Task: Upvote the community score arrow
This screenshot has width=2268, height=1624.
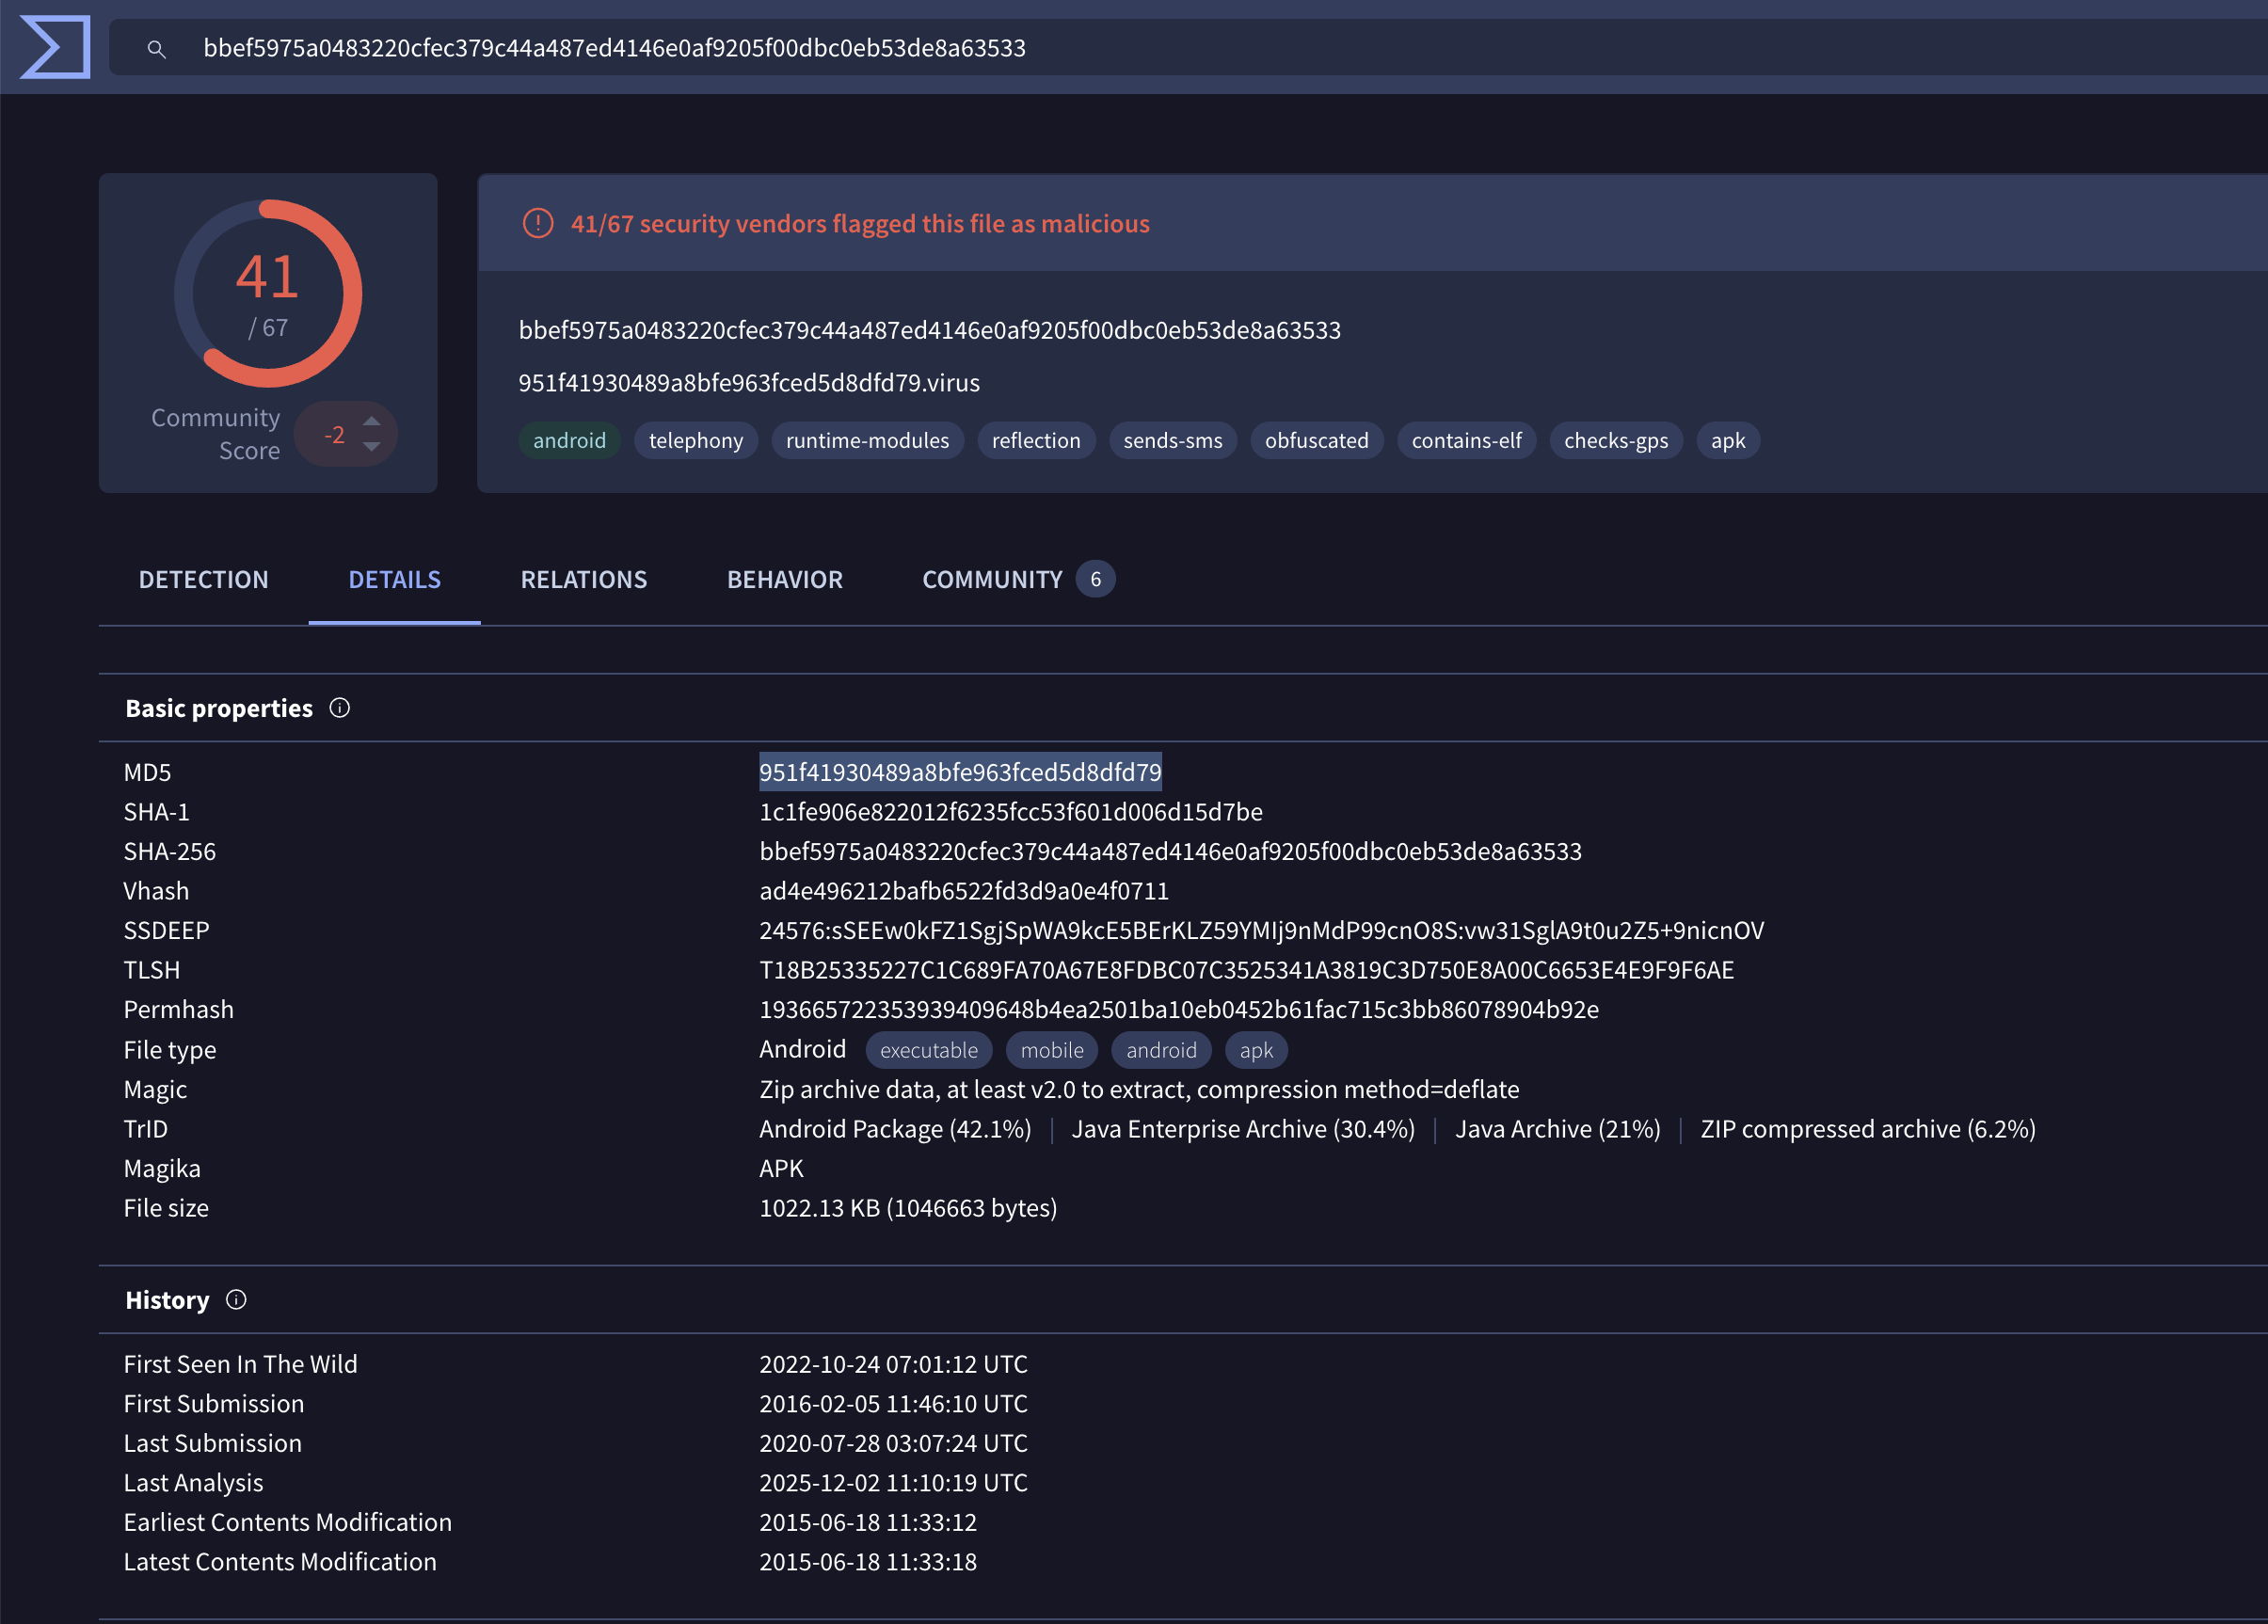Action: click(372, 420)
